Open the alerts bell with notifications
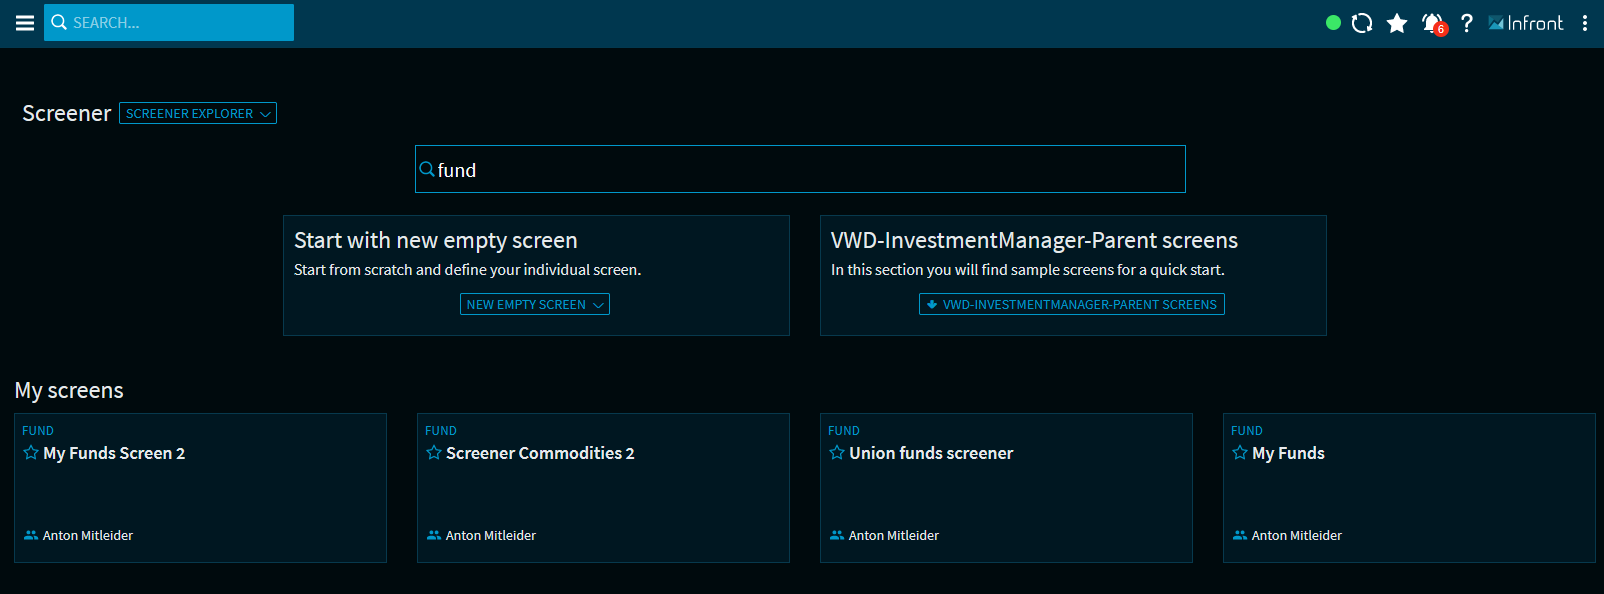The height and width of the screenshot is (594, 1604). click(1433, 23)
